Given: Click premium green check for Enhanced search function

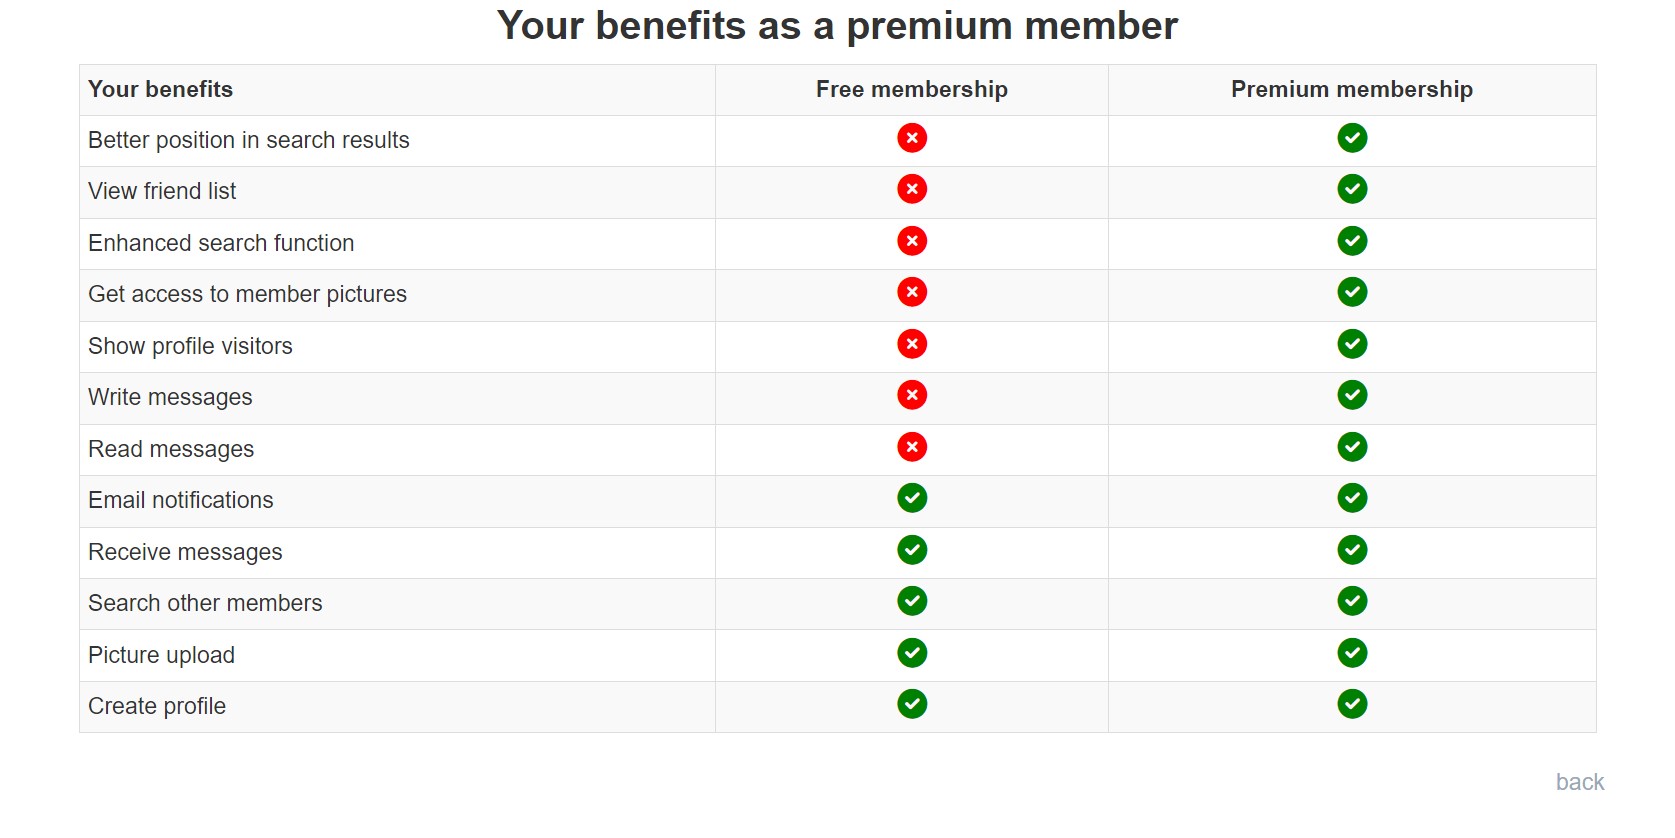Looking at the screenshot, I should 1352,241.
